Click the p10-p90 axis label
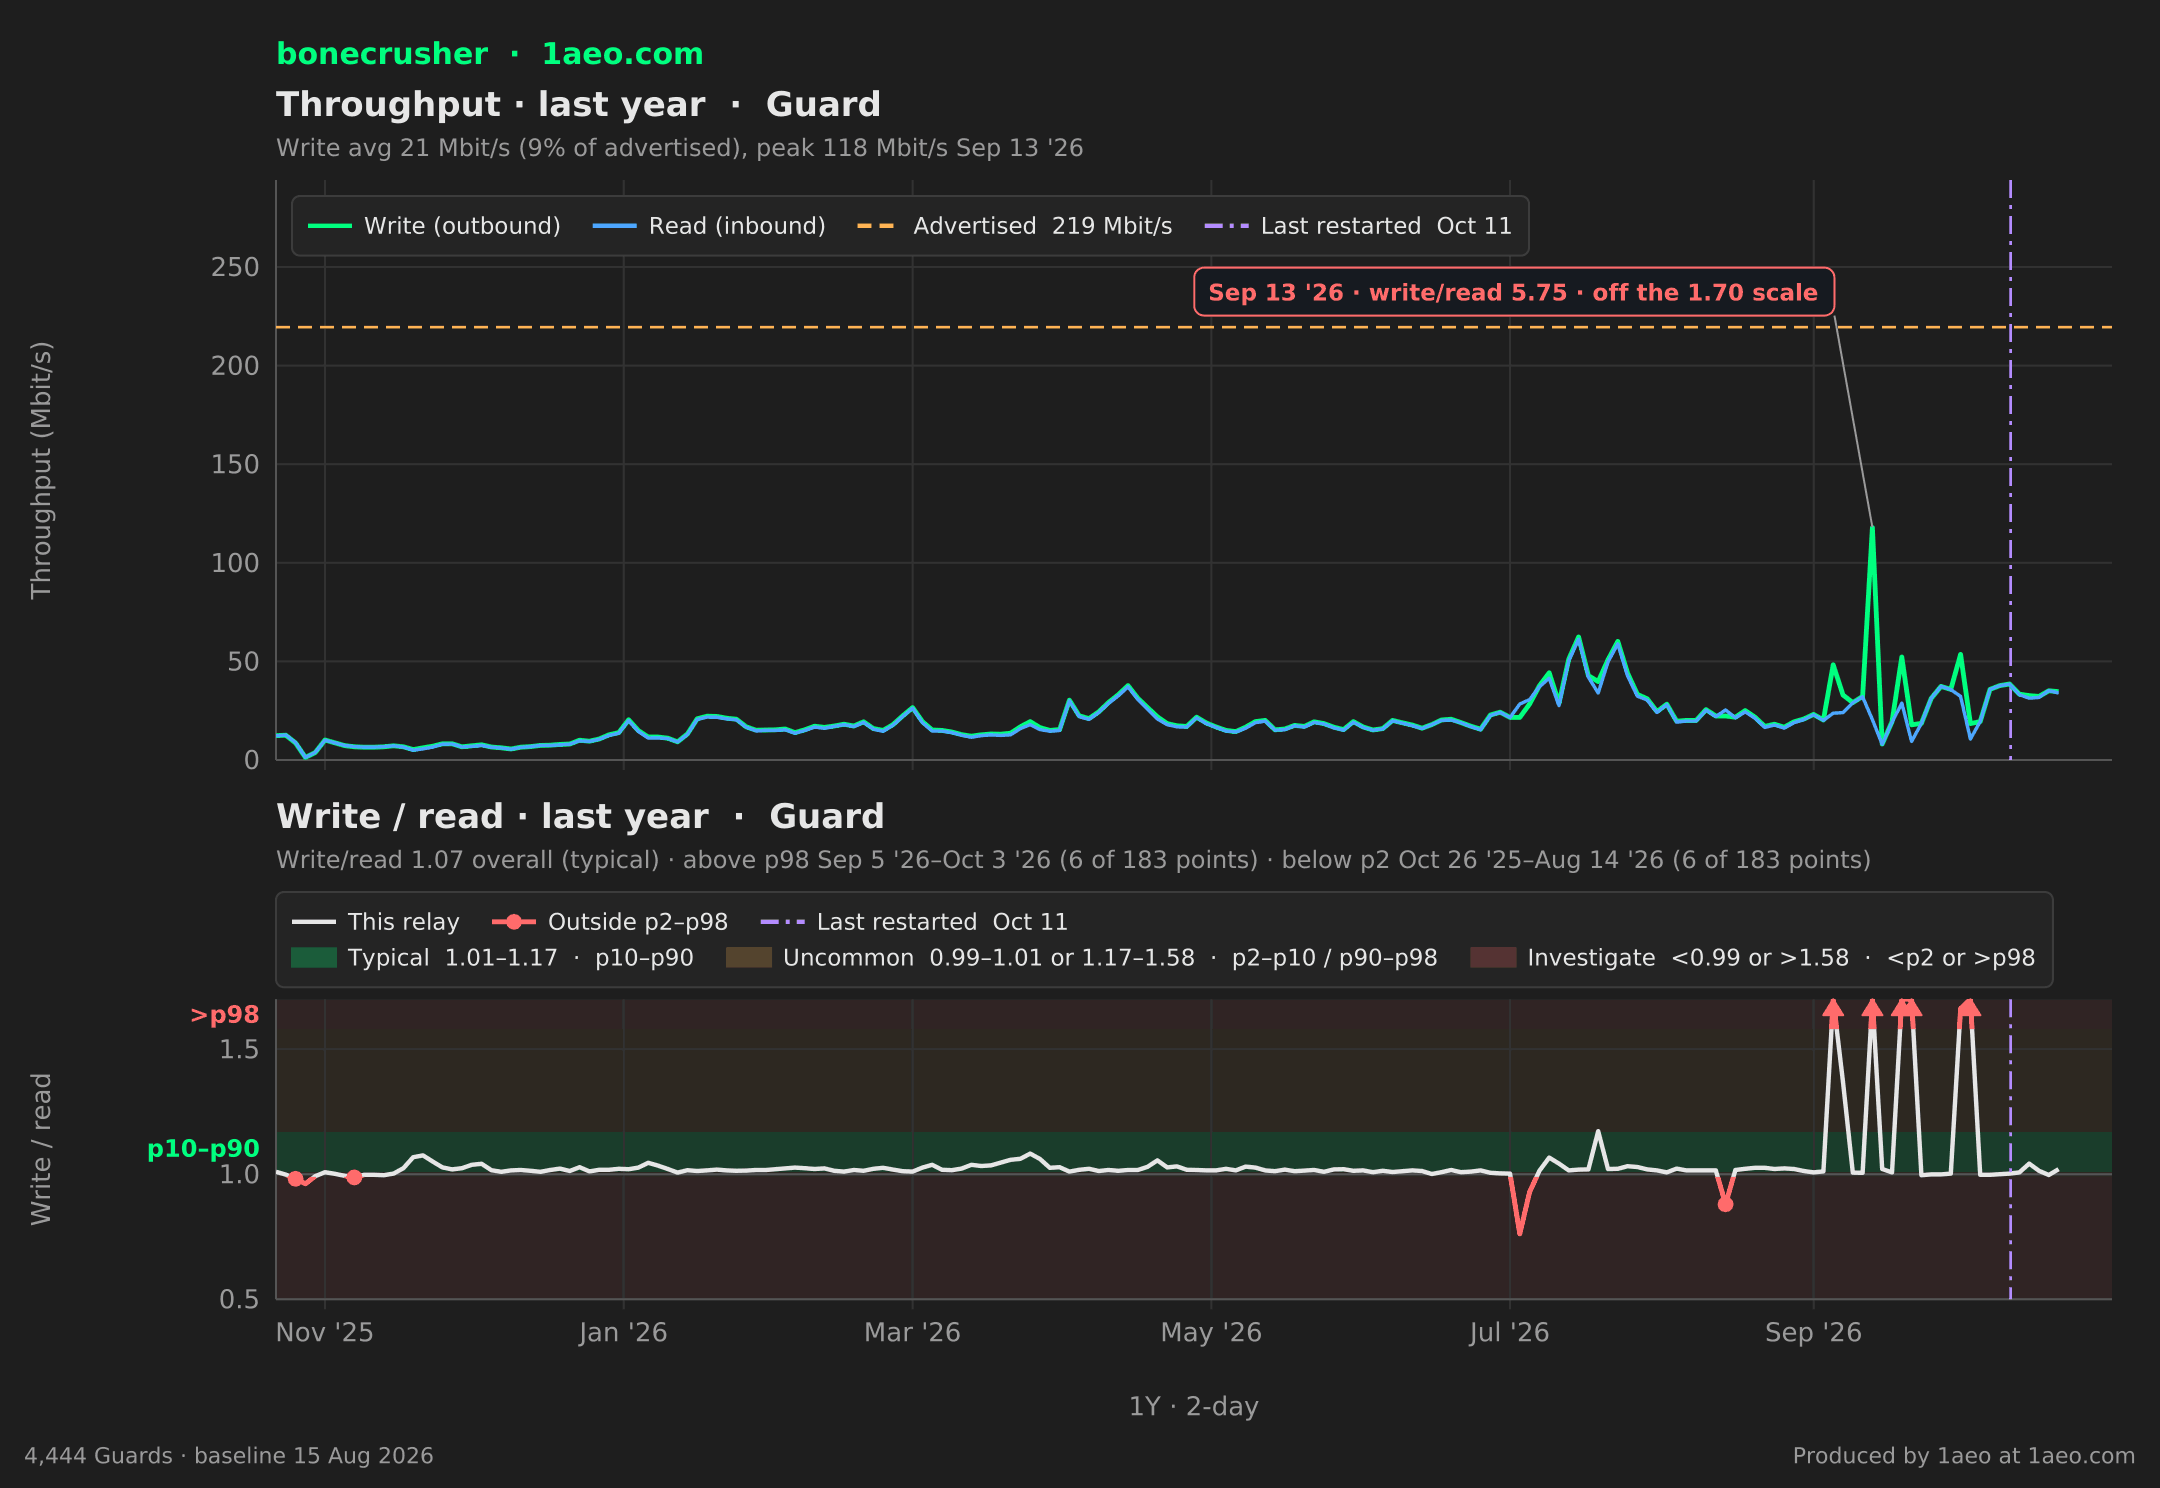Viewport: 2160px width, 1488px height. tap(203, 1149)
